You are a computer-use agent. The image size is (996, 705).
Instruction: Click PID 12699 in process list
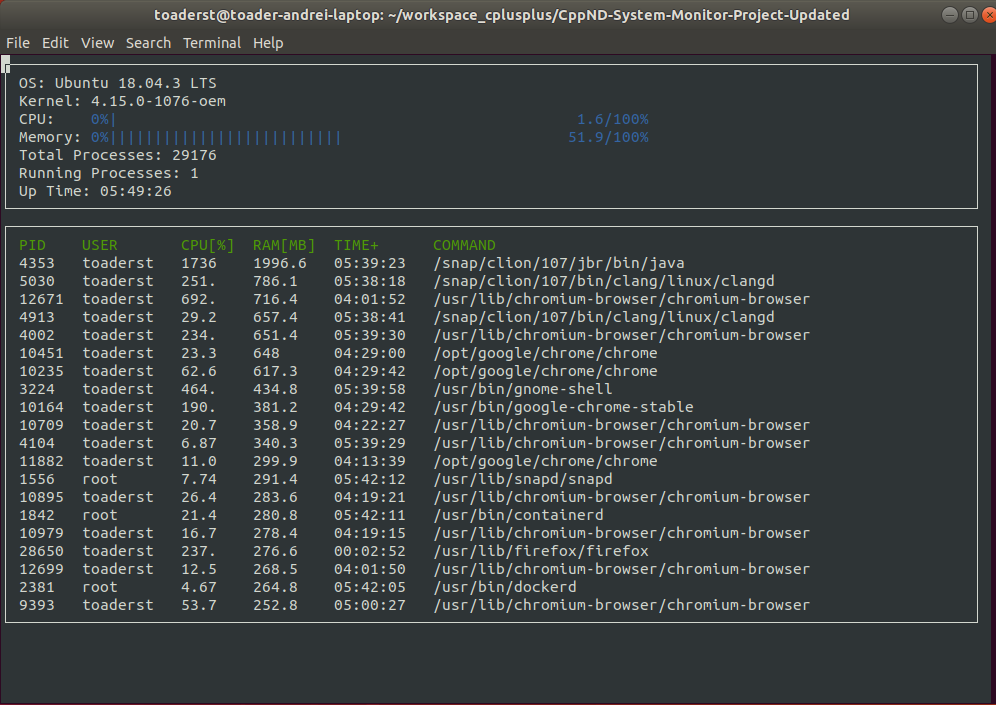point(41,569)
